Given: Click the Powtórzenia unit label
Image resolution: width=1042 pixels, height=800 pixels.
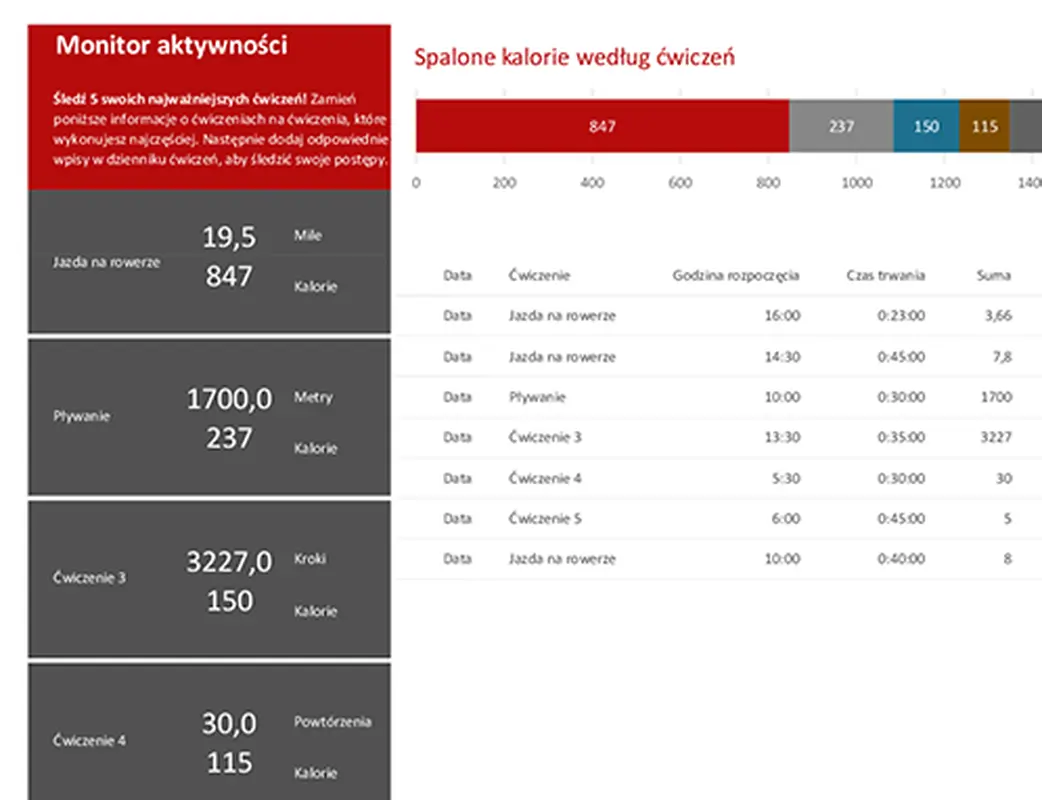Looking at the screenshot, I should pyautogui.click(x=332, y=722).
